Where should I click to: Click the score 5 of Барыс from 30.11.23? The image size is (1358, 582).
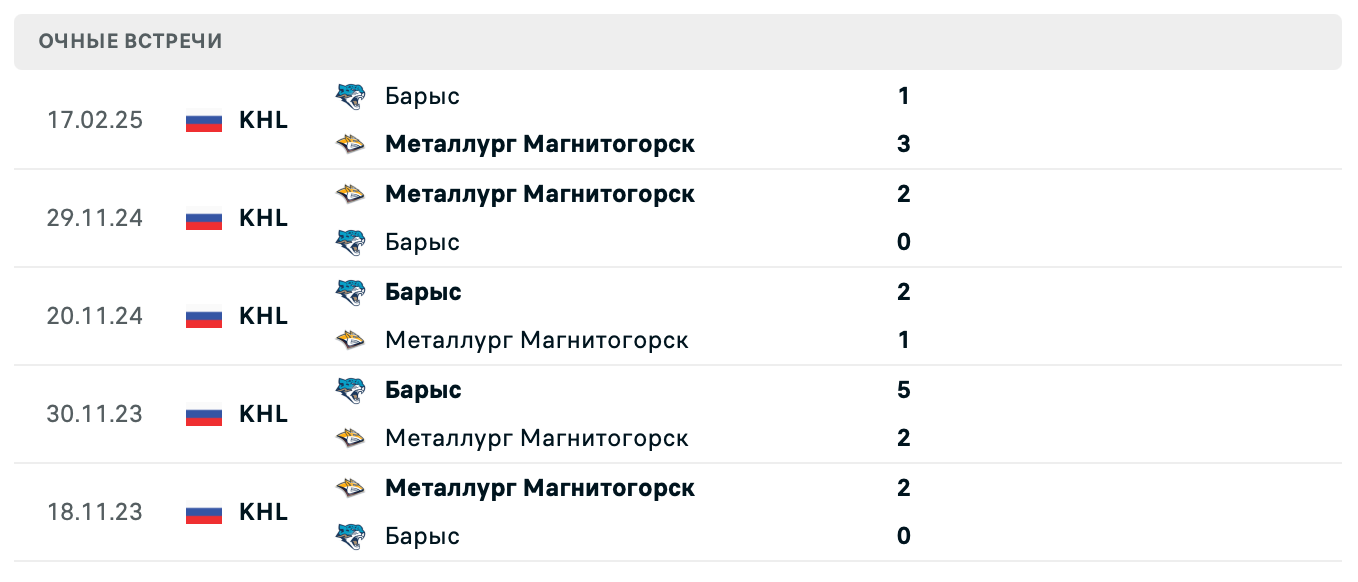click(904, 390)
